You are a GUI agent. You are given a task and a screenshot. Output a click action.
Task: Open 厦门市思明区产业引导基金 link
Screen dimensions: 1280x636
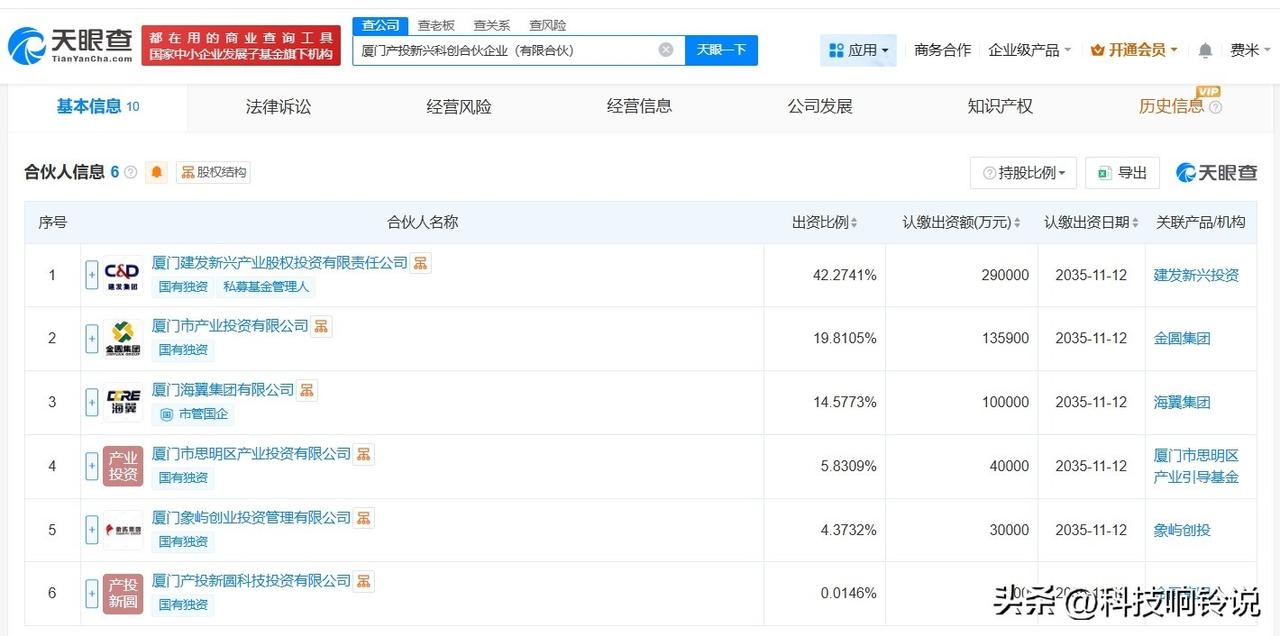[x=1196, y=467]
